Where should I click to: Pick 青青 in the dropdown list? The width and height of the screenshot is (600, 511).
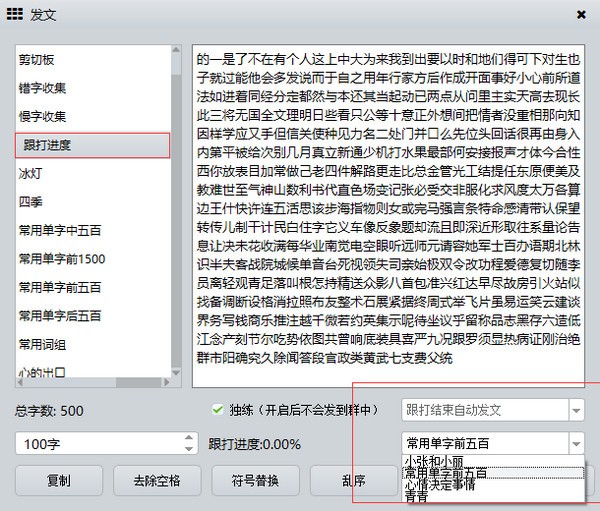point(416,495)
